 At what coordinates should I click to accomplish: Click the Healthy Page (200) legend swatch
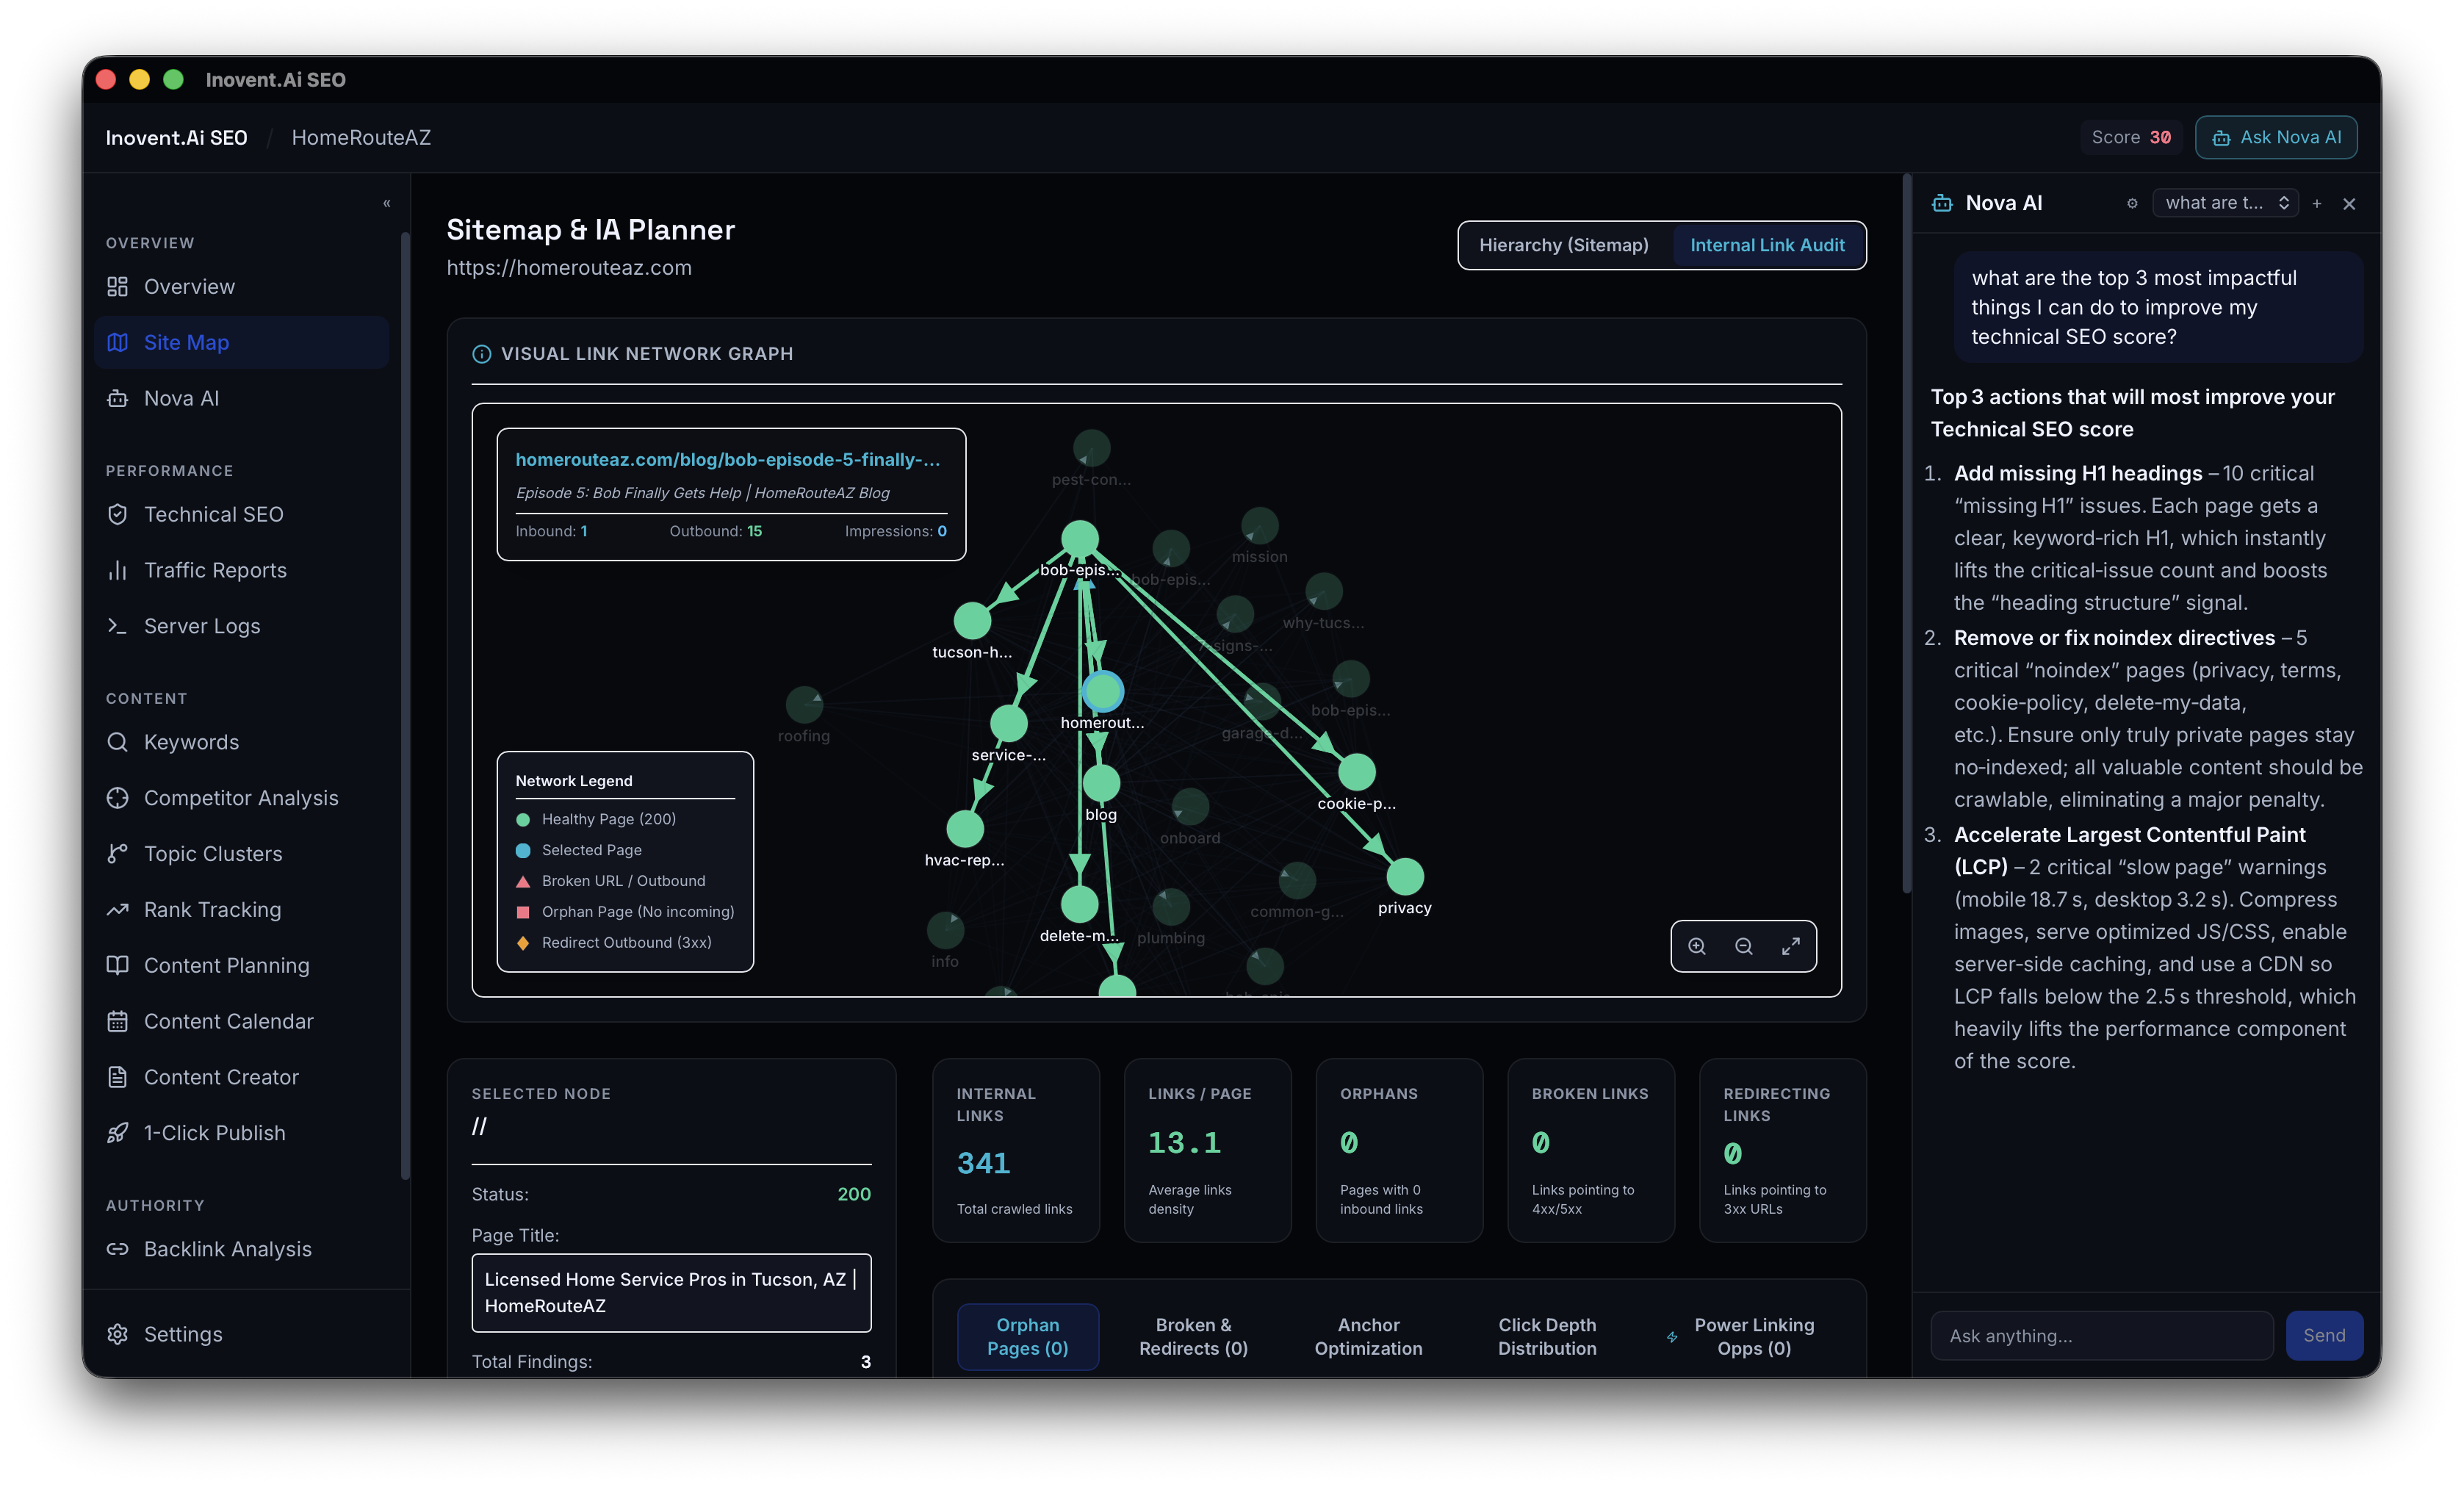[x=522, y=820]
